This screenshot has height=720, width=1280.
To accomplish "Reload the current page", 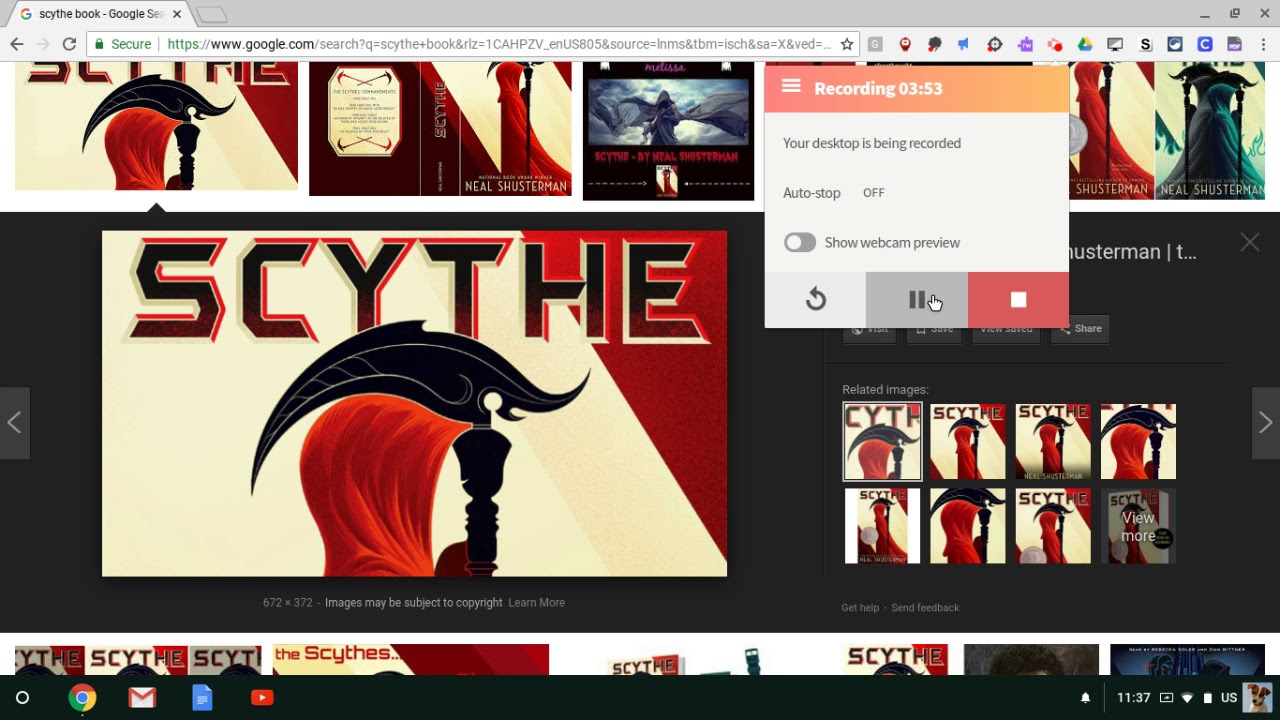I will (69, 44).
